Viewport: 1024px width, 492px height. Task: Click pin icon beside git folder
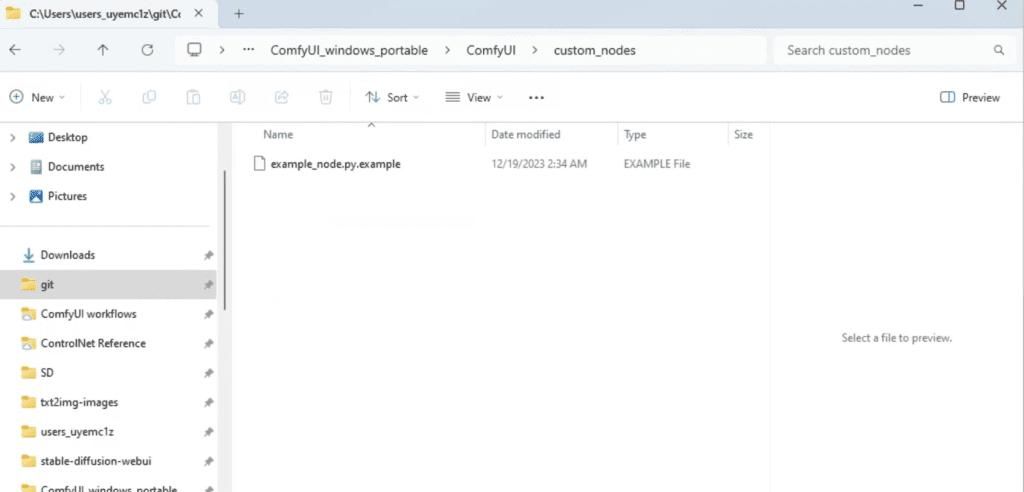point(208,285)
